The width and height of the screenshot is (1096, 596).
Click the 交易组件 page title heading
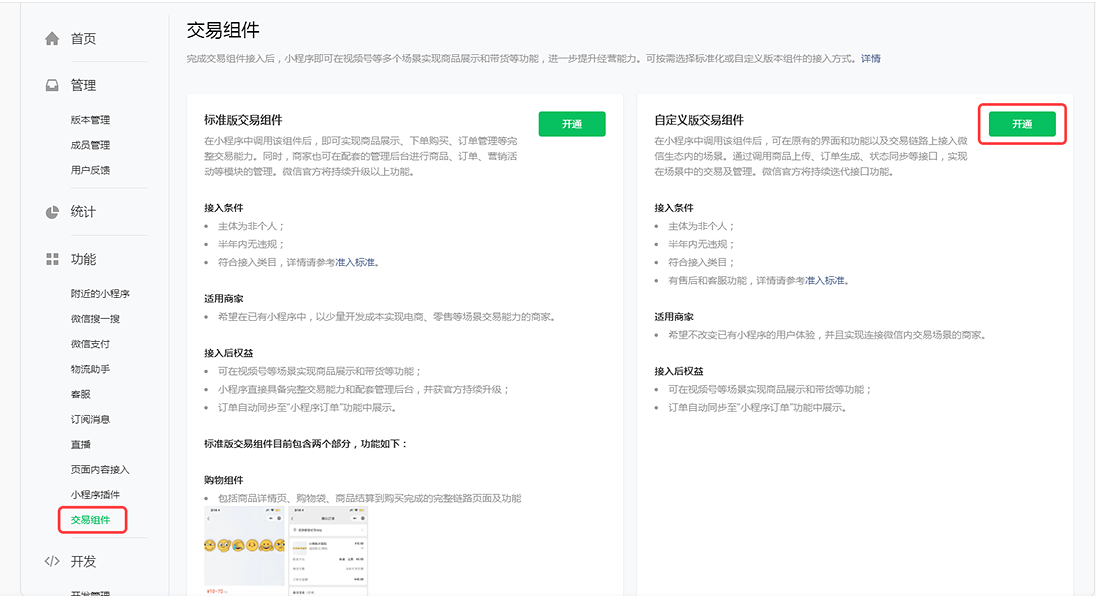tap(223, 31)
